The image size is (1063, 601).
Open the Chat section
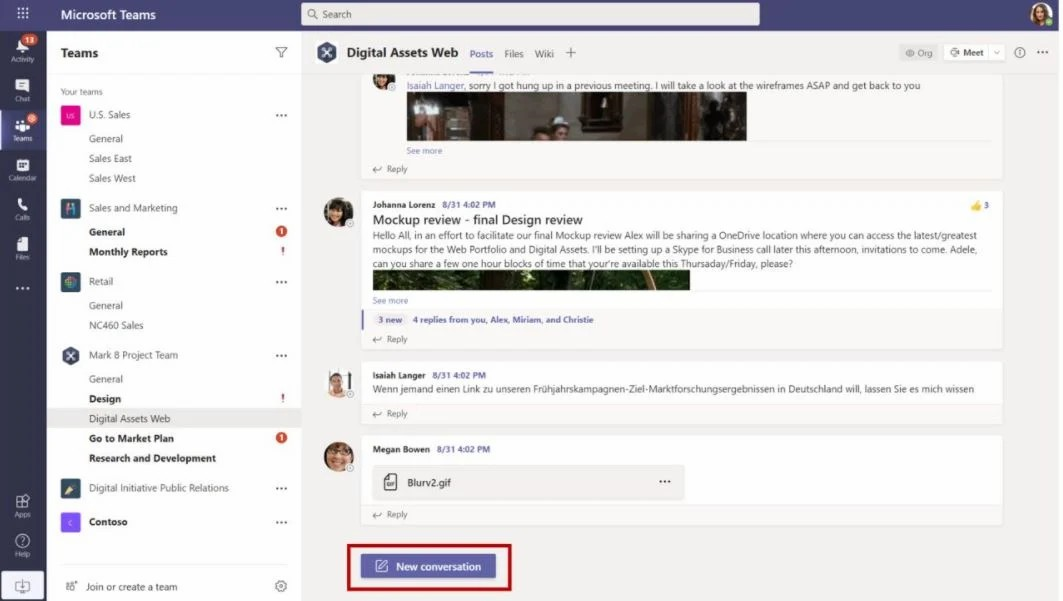point(22,89)
